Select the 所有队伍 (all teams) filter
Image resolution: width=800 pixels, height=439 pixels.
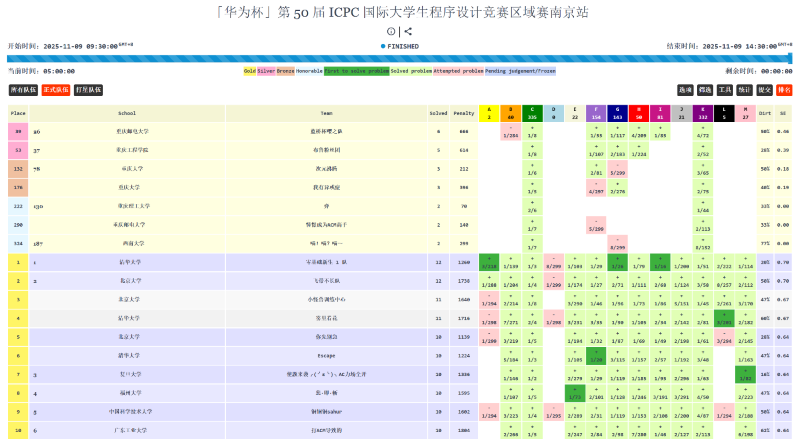pos(23,90)
